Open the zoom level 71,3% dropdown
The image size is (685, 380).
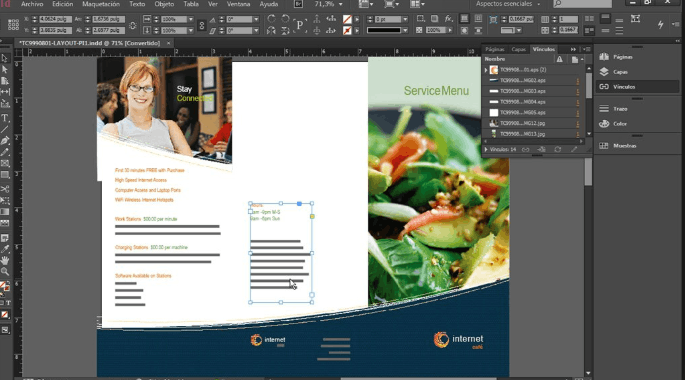(341, 4)
